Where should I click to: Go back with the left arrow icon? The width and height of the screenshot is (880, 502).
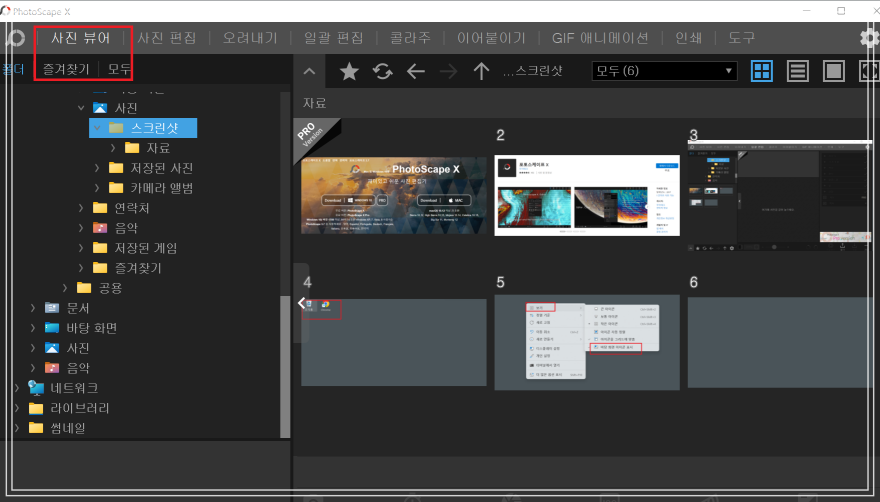coord(415,71)
